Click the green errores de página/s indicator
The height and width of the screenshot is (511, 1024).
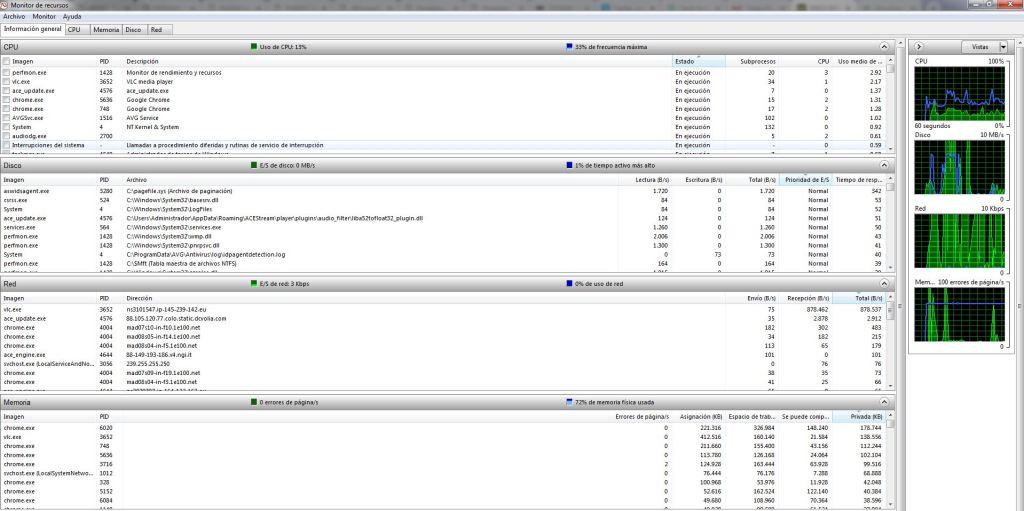click(254, 402)
